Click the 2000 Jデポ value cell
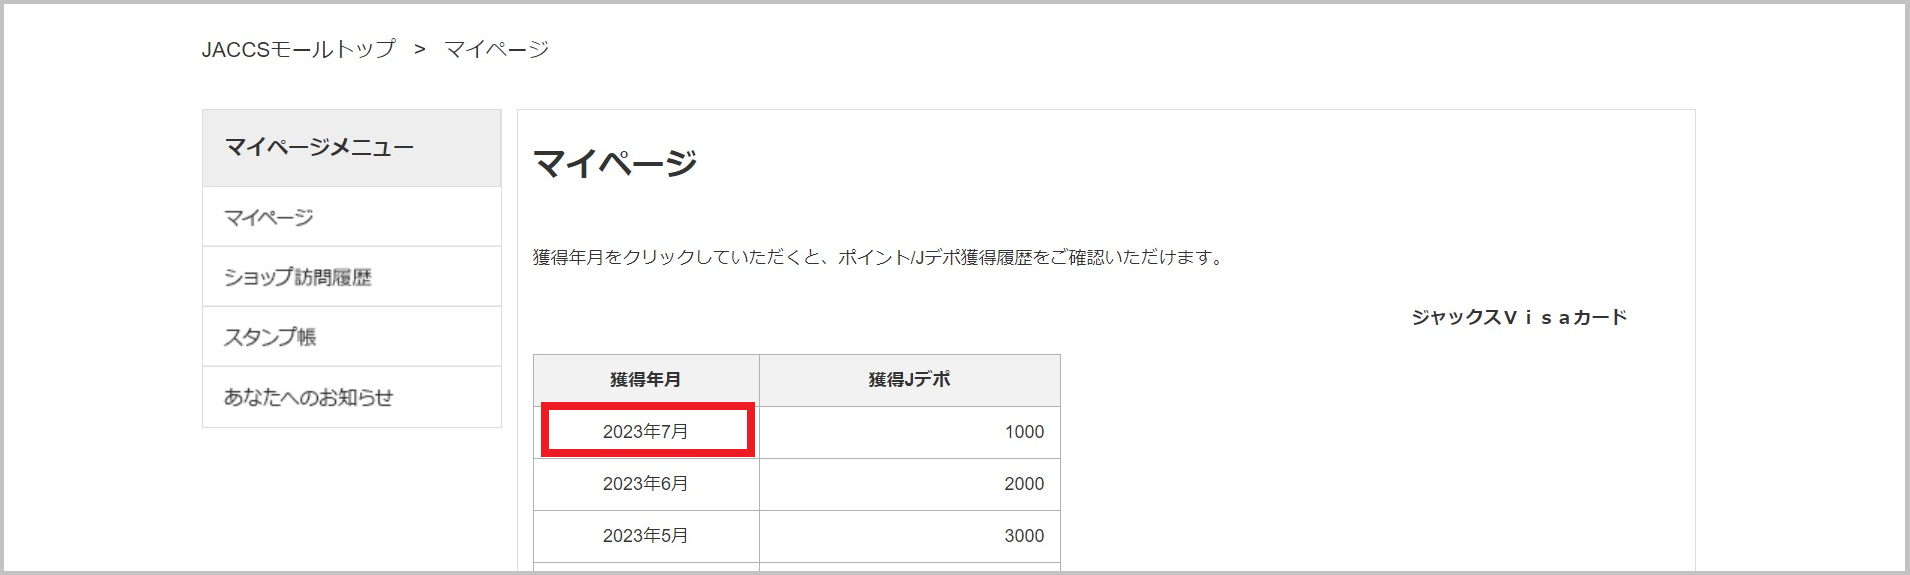1910x575 pixels. click(910, 484)
